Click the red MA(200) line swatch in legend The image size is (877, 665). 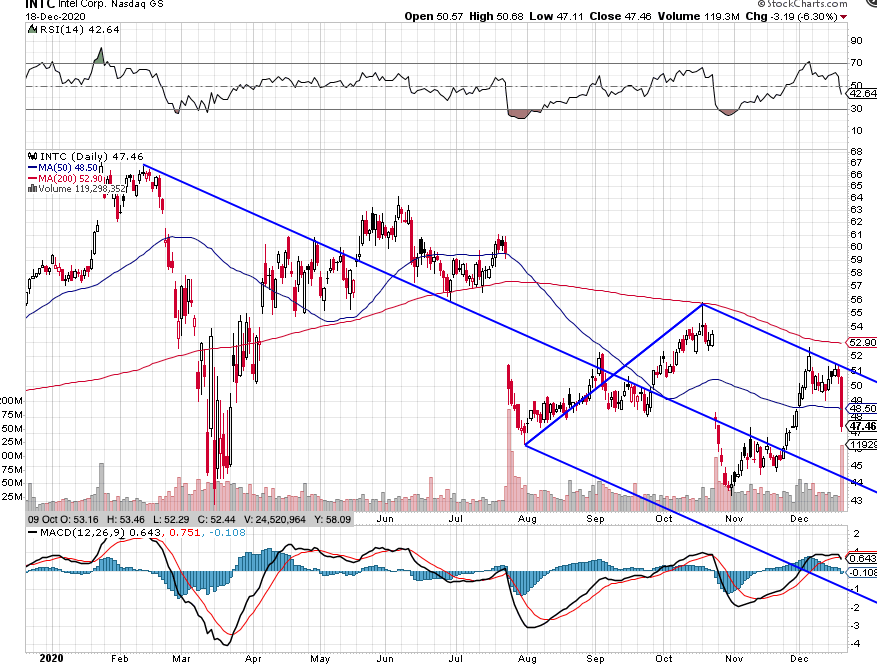tap(32, 178)
